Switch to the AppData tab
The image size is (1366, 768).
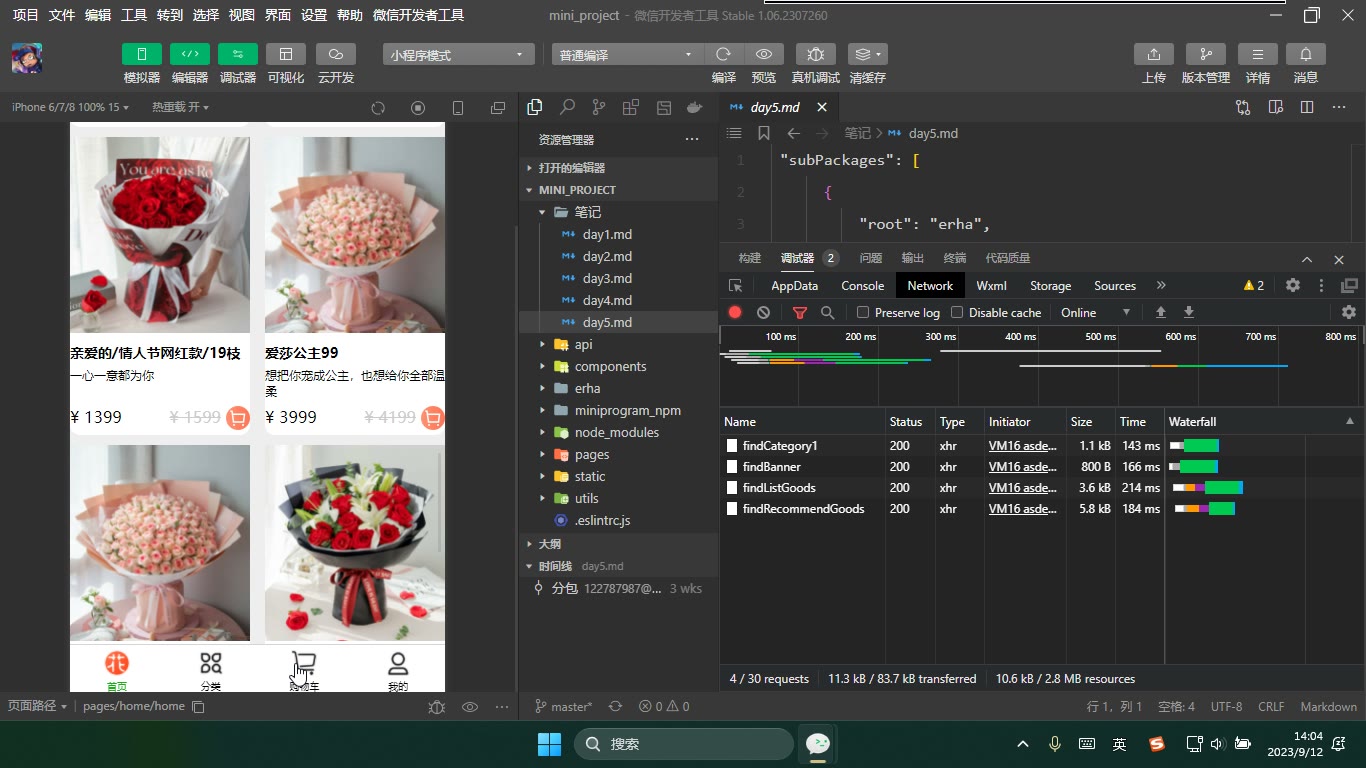(794, 286)
